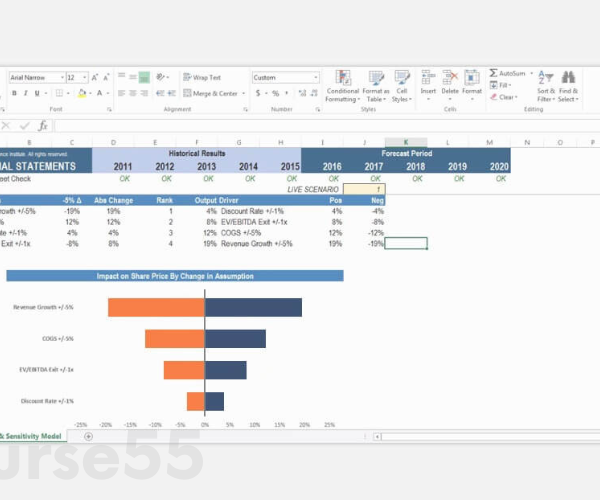This screenshot has height=500, width=600.
Task: Open the Fill menu
Action: [x=501, y=85]
